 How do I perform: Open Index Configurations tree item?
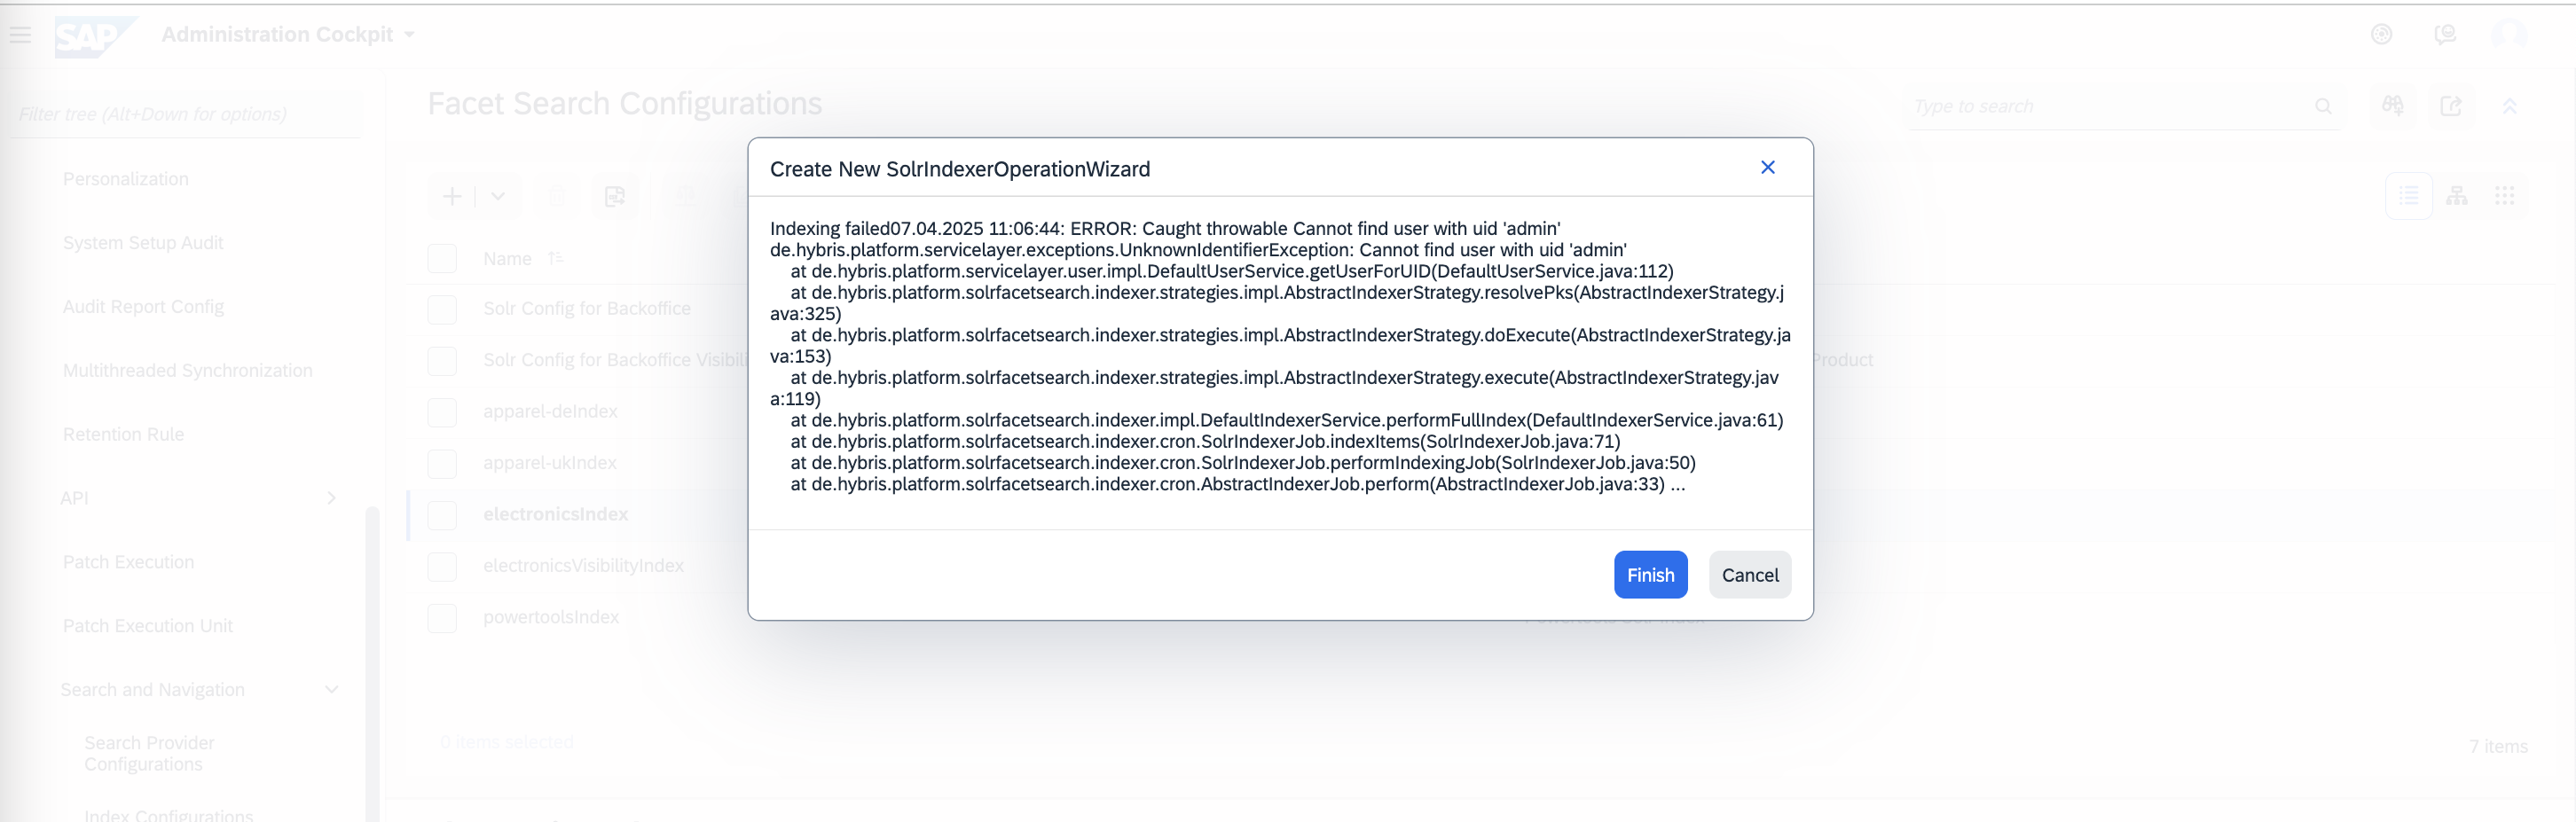(168, 815)
